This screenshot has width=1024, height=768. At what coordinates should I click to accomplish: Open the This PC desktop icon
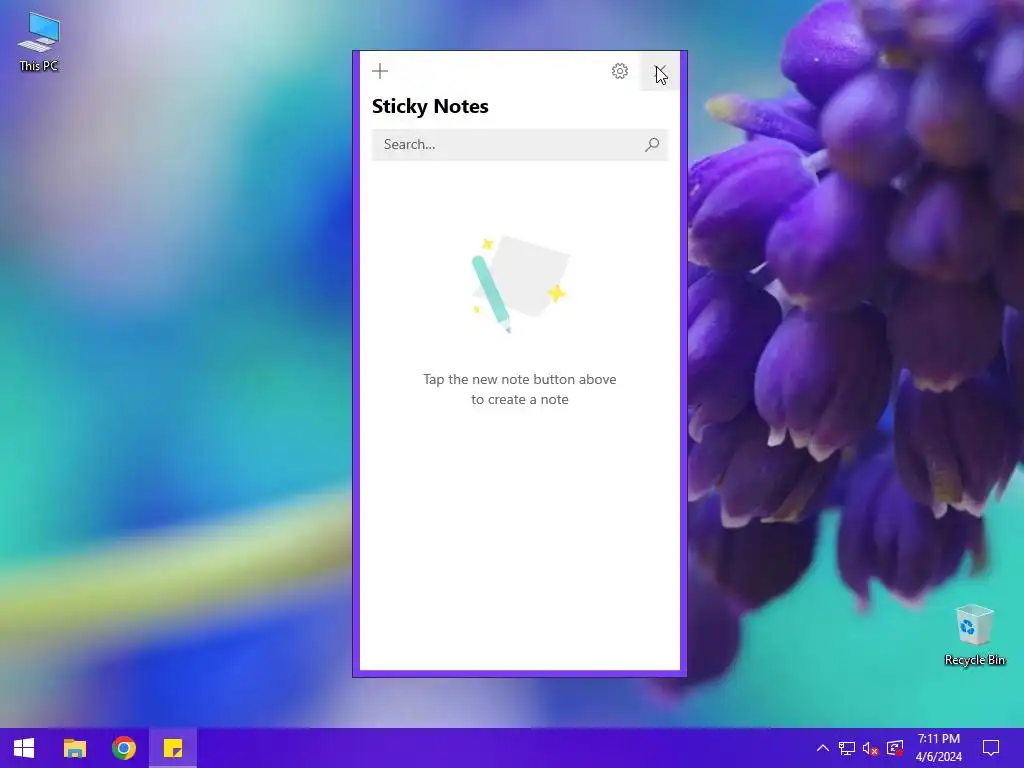coord(39,42)
